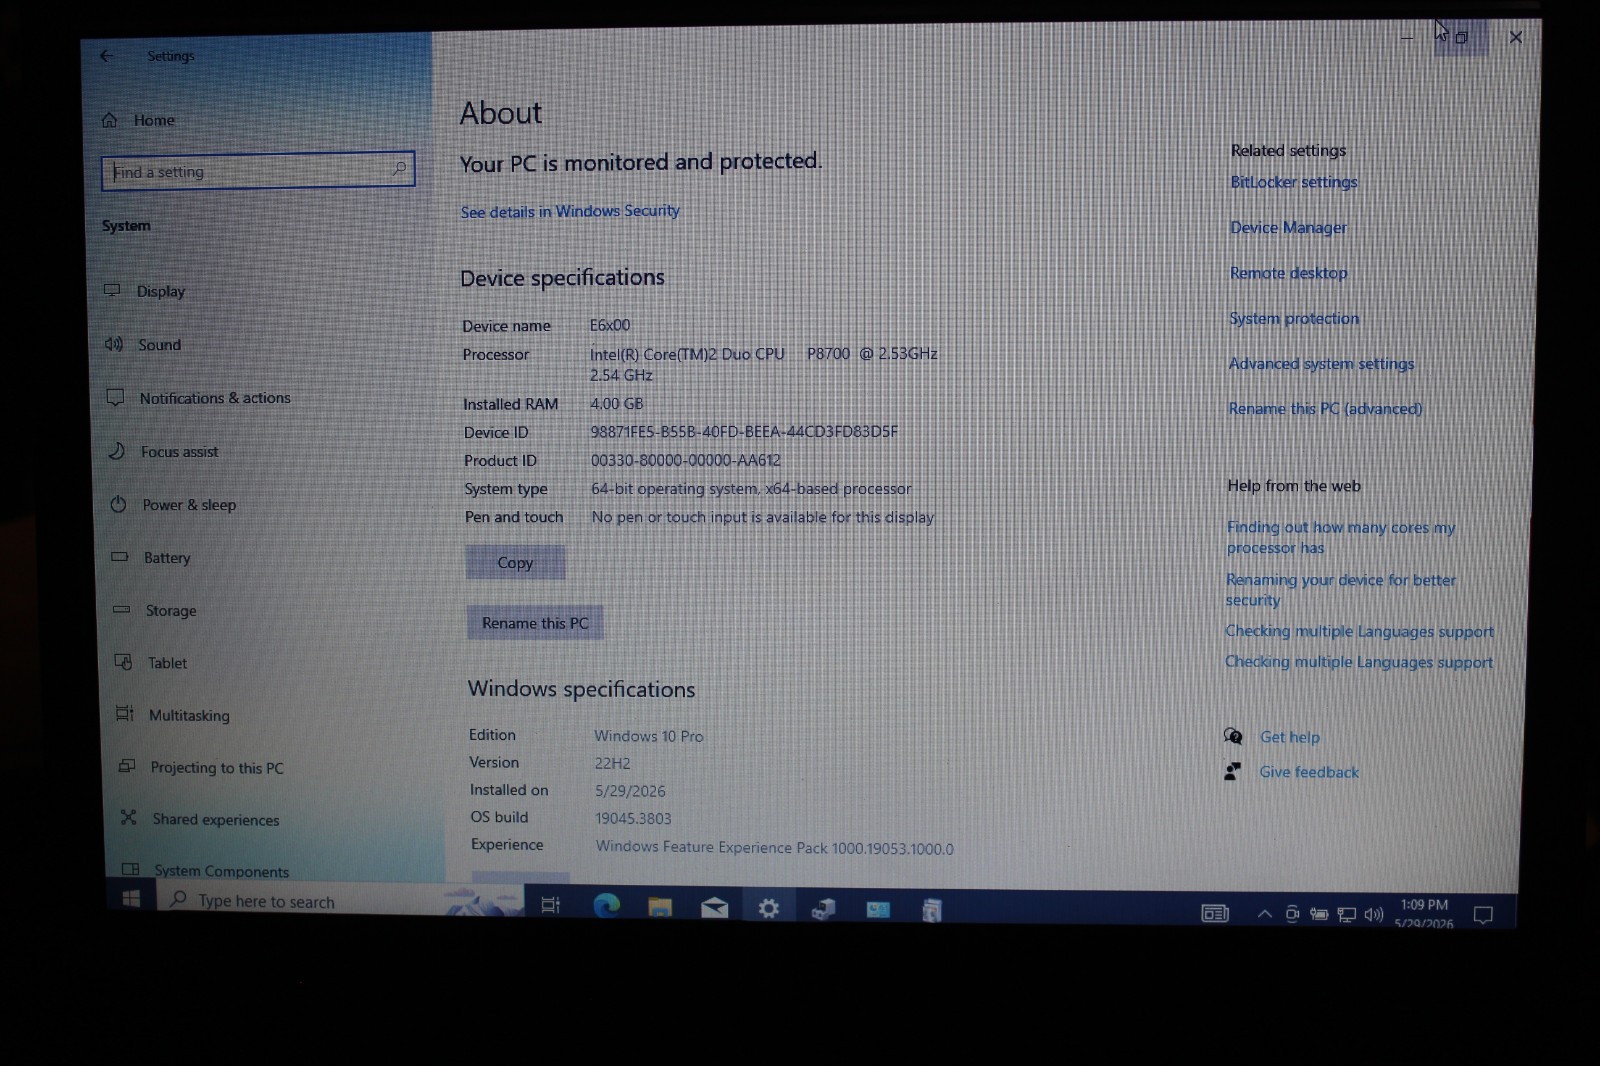This screenshot has width=1600, height=1066.
Task: Click the Get help link
Action: click(1289, 737)
